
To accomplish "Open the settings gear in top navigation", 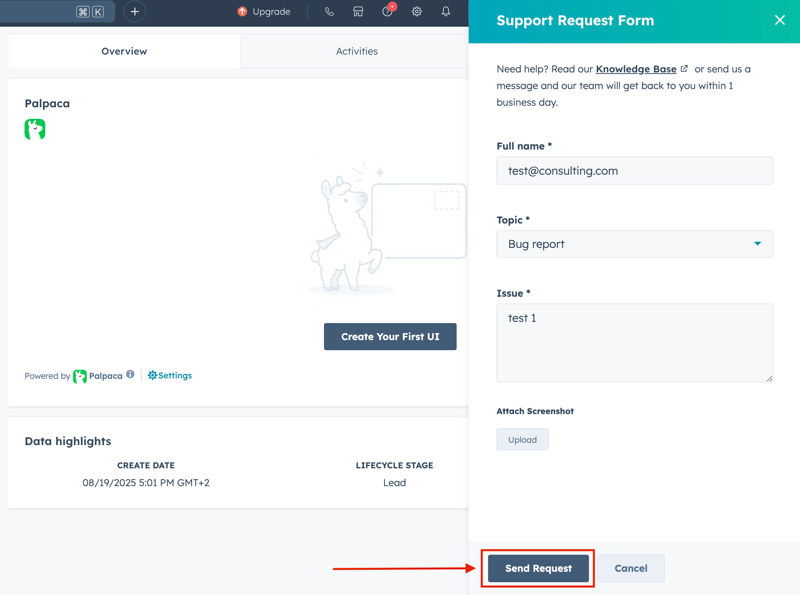I will [417, 12].
